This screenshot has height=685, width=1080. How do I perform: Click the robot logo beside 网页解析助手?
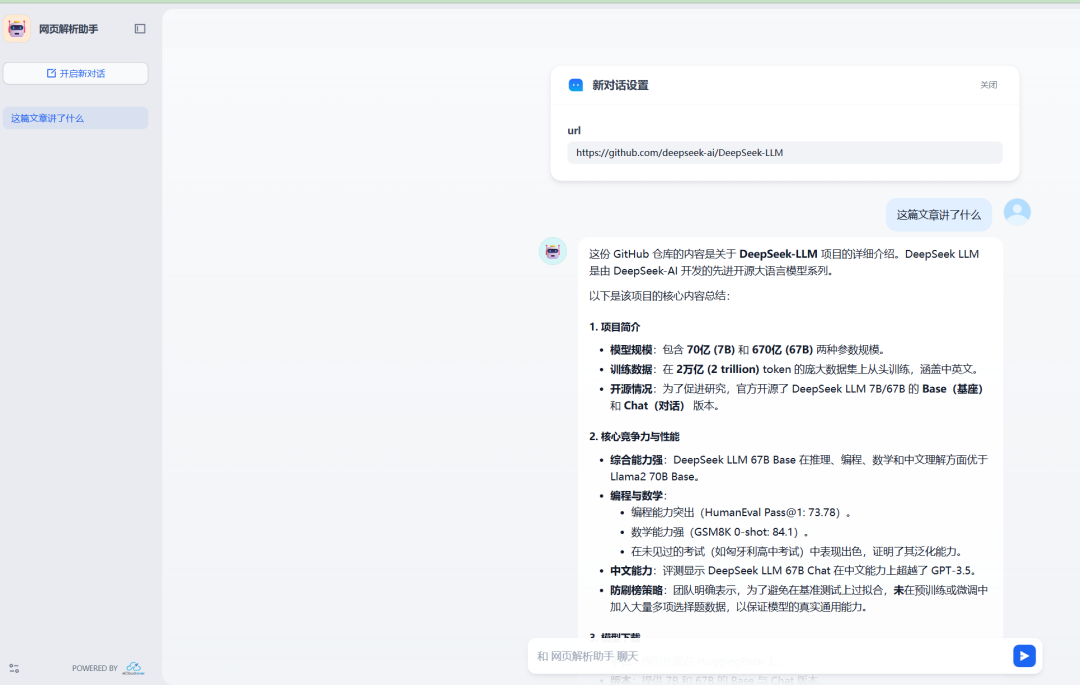[x=17, y=29]
